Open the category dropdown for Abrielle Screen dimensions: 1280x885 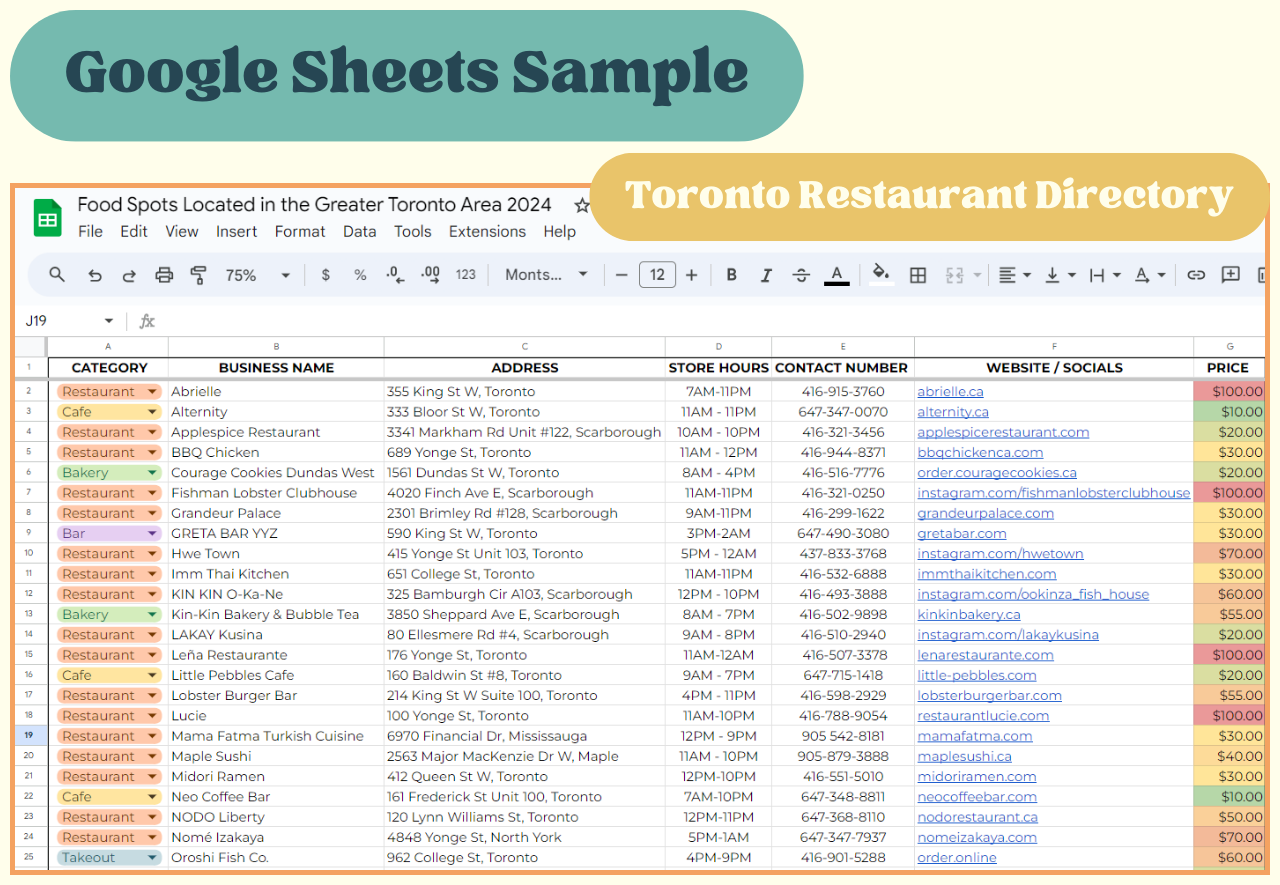152,392
